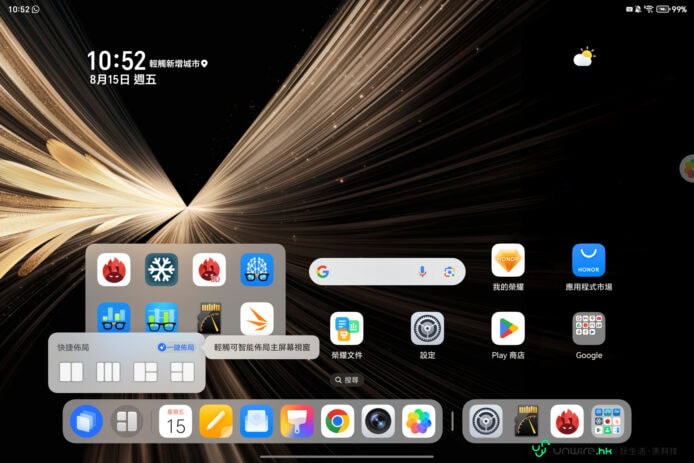Select the three-column quick layout
Screen dimensions: 694x463
coord(108,372)
